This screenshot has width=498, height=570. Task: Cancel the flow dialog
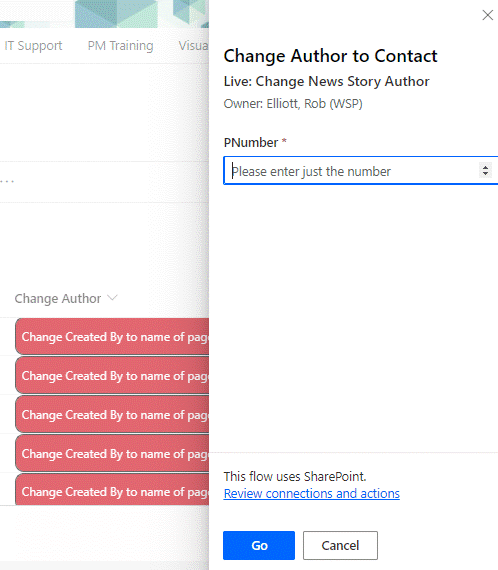coord(340,545)
